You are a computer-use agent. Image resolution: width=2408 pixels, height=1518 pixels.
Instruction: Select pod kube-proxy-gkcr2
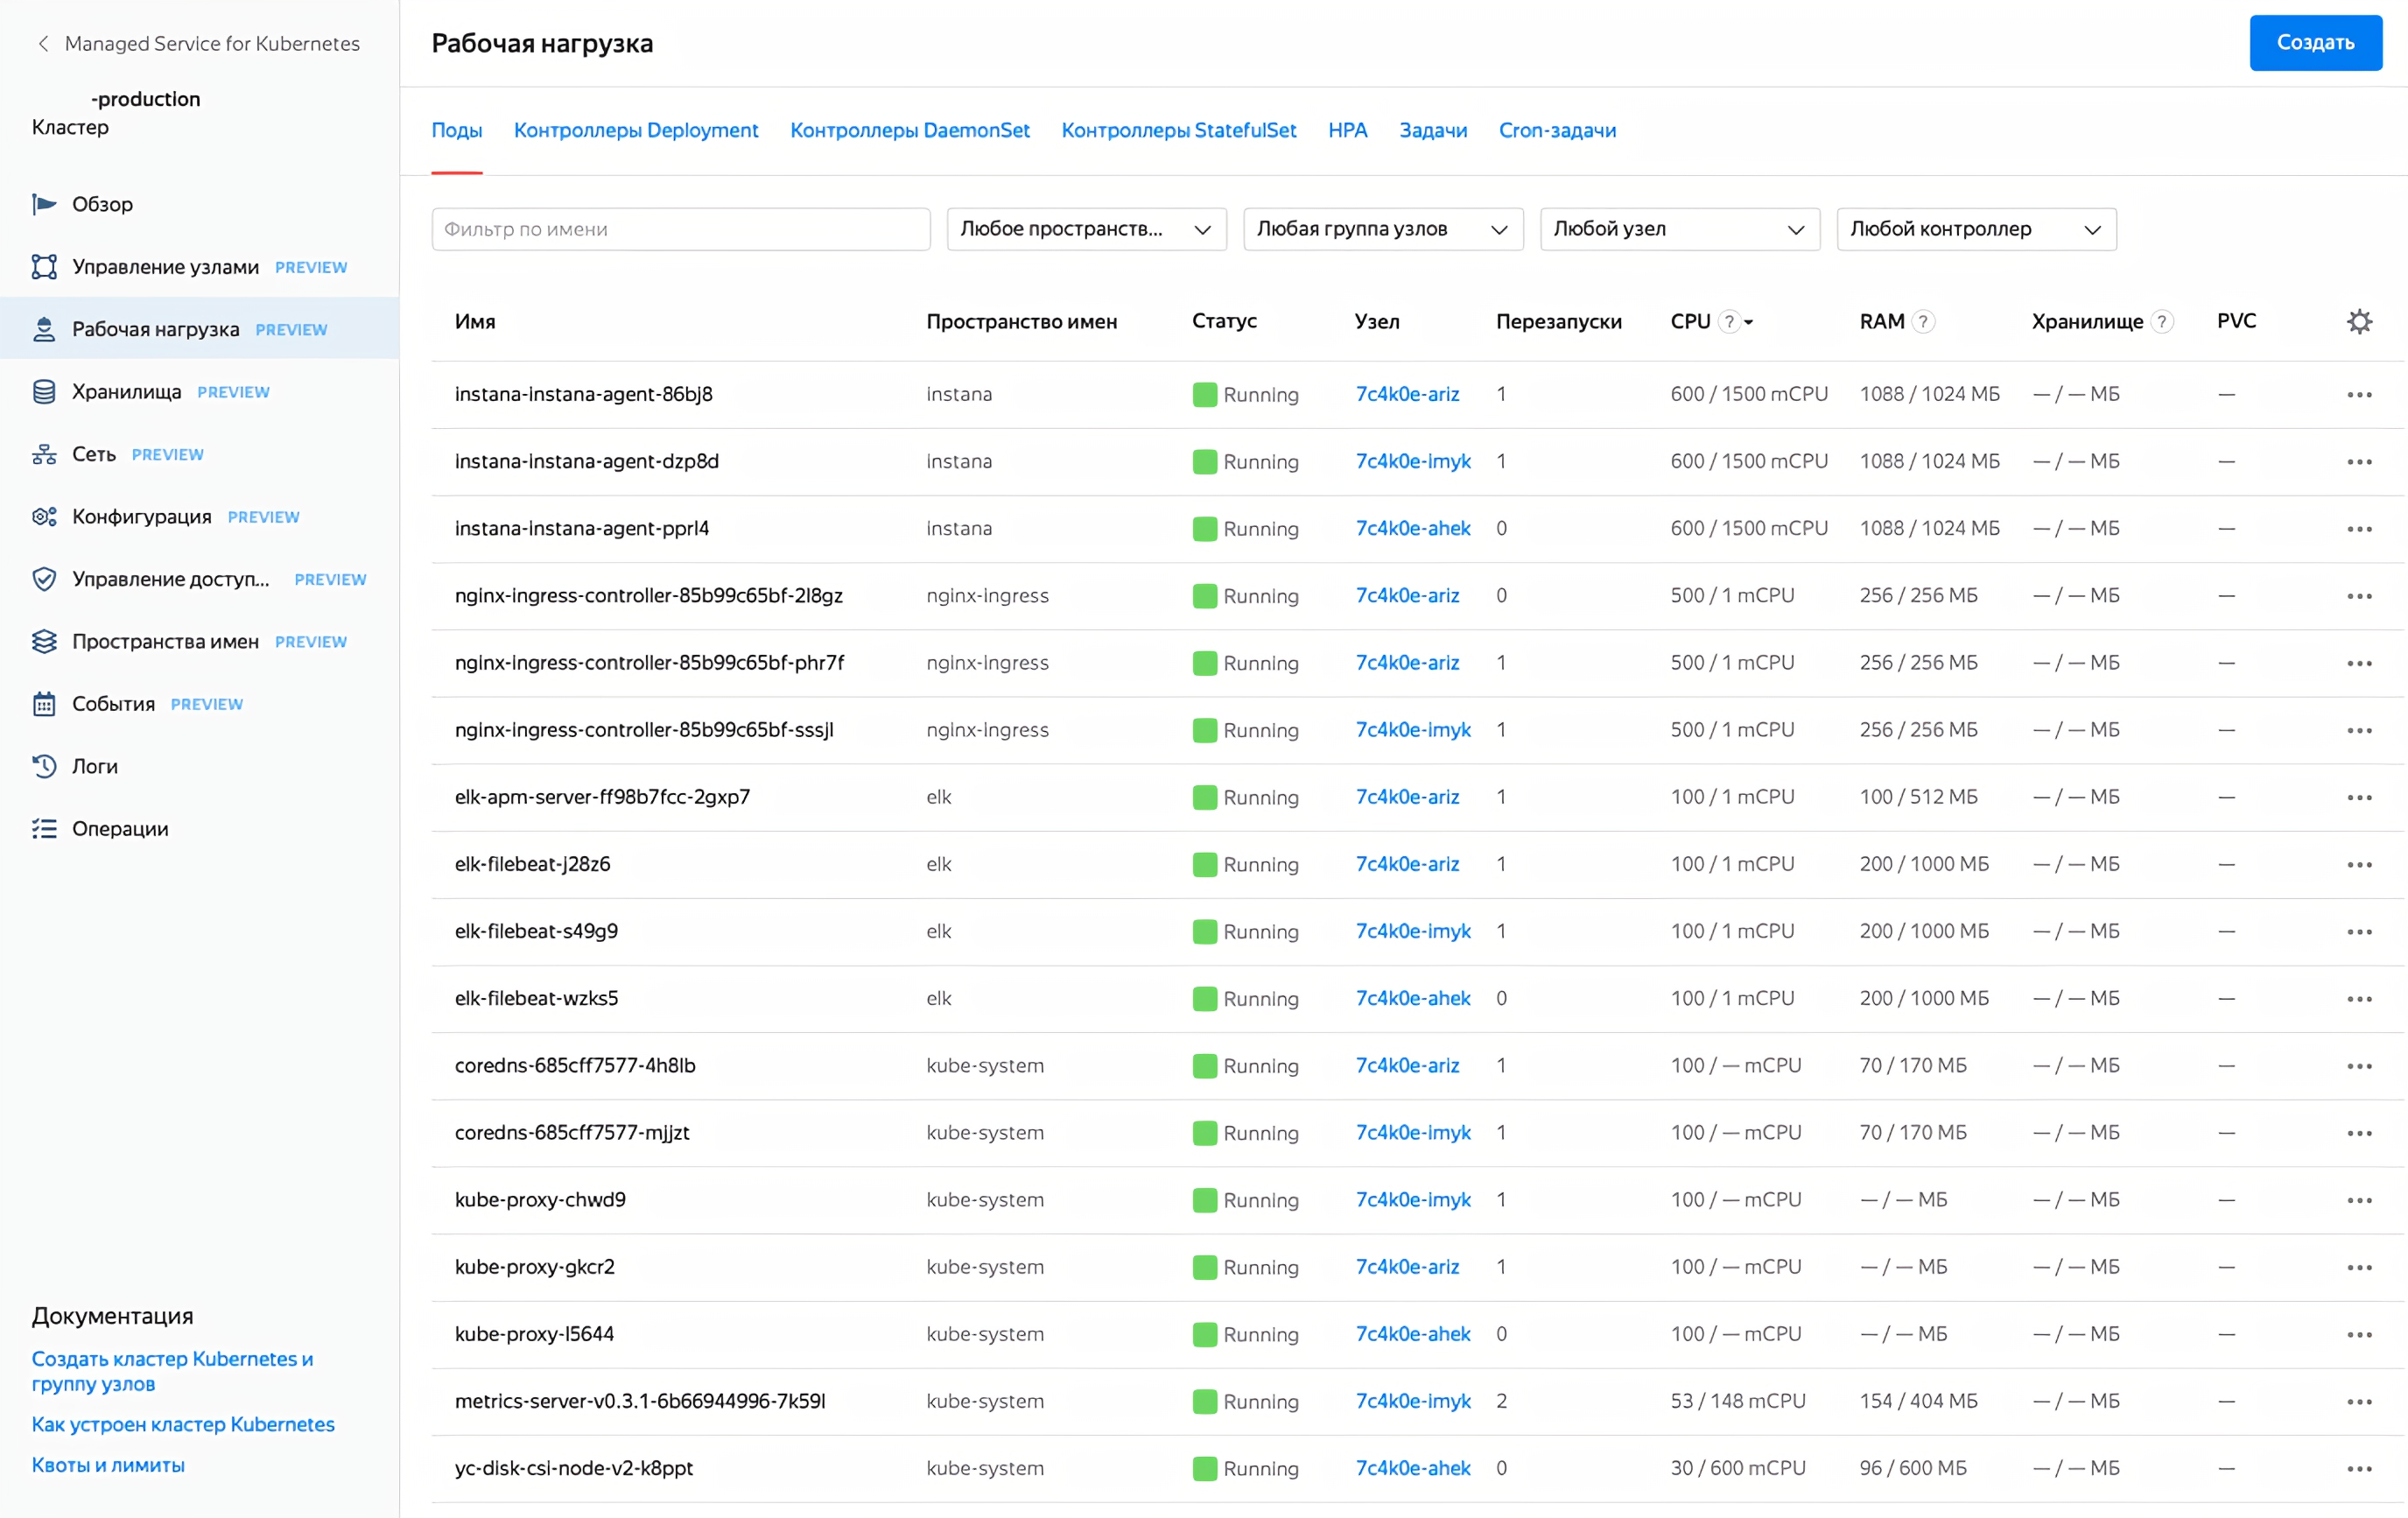click(x=535, y=1267)
